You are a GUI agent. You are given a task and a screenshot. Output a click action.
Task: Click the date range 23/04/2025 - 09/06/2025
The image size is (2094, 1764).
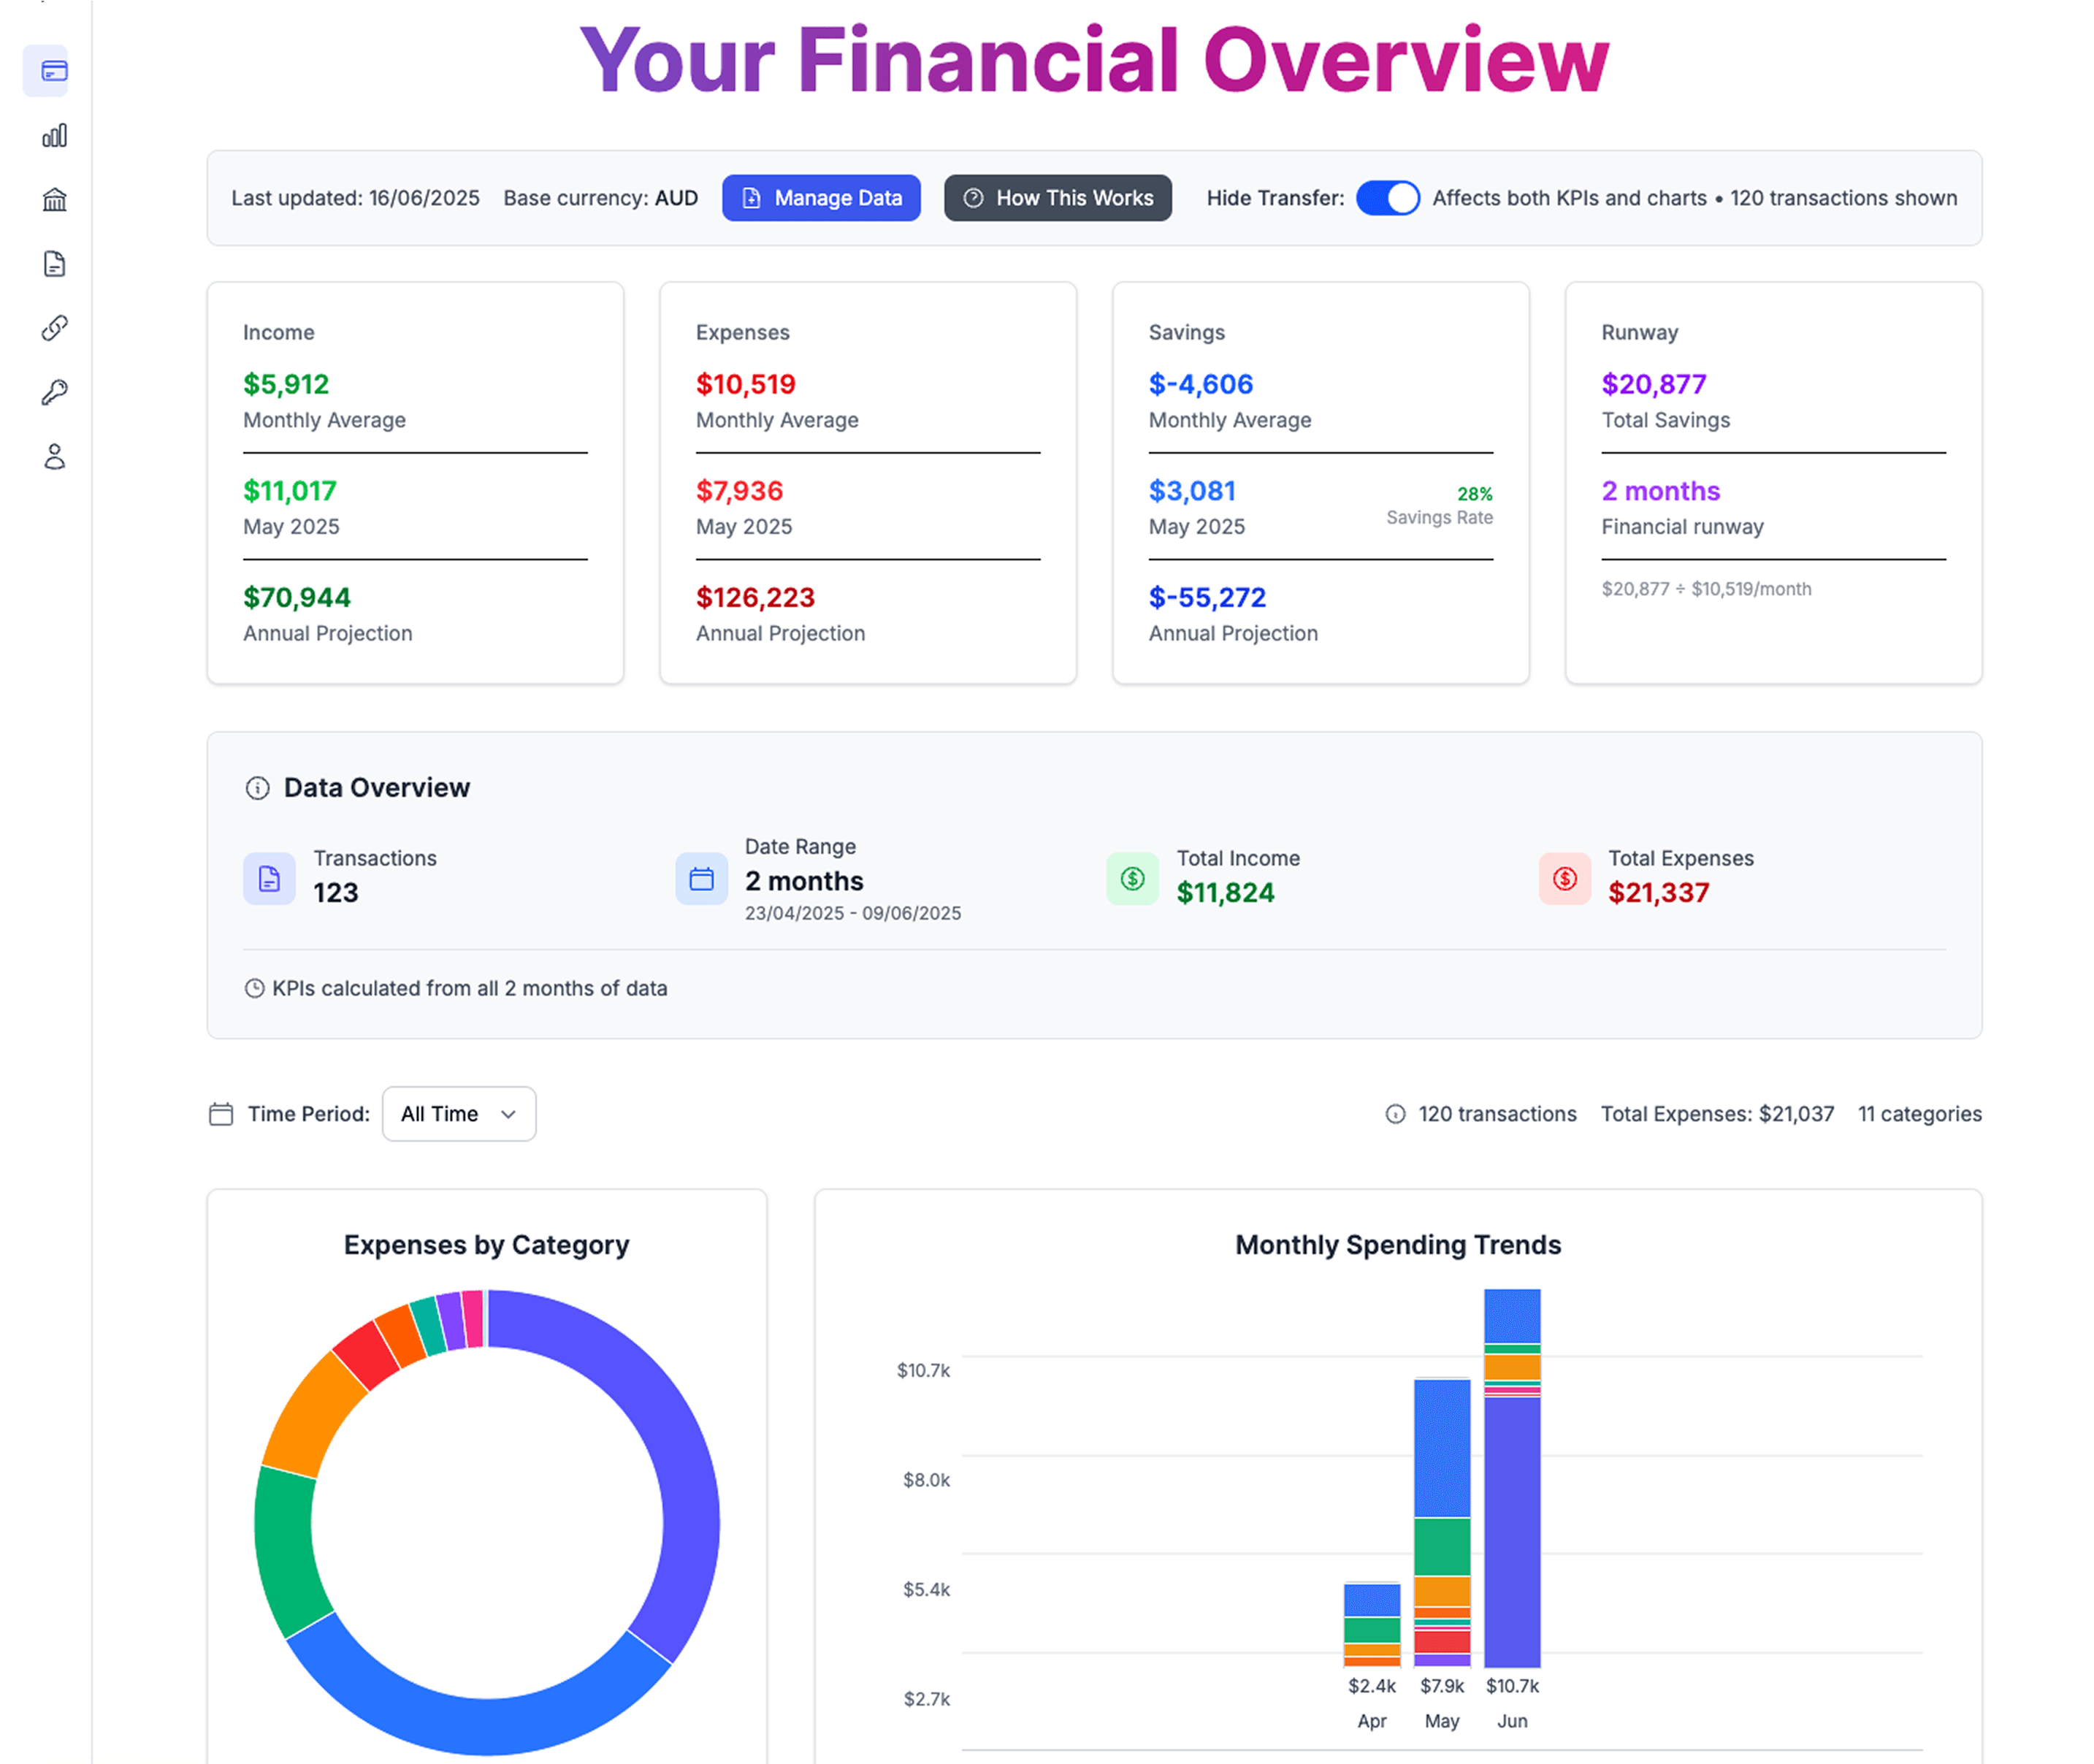tap(853, 913)
